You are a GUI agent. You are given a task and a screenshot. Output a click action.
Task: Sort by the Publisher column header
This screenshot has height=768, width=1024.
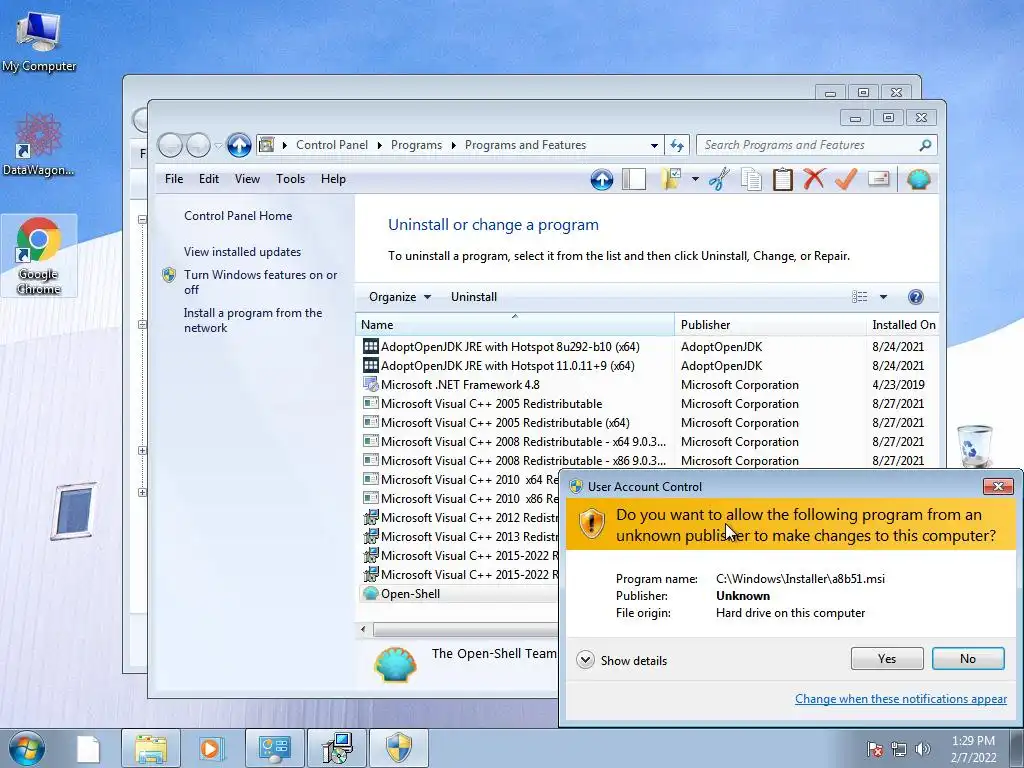click(770, 325)
